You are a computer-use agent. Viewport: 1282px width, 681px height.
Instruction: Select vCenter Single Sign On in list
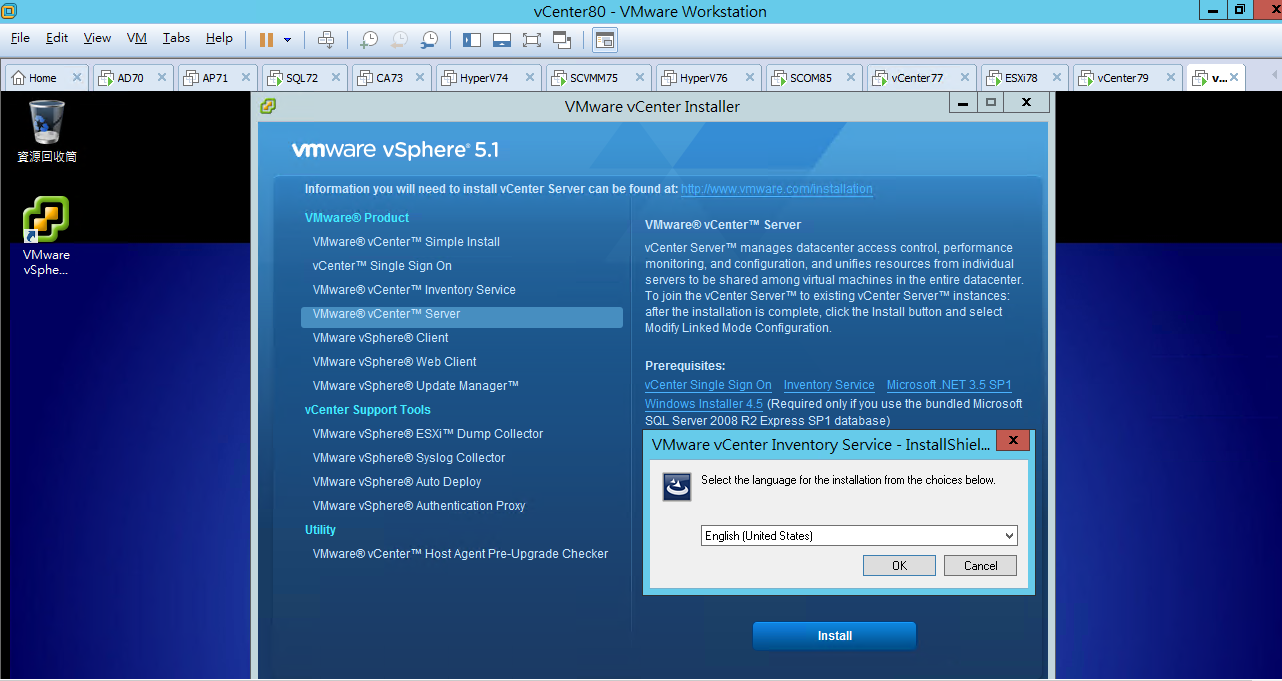[x=382, y=266]
